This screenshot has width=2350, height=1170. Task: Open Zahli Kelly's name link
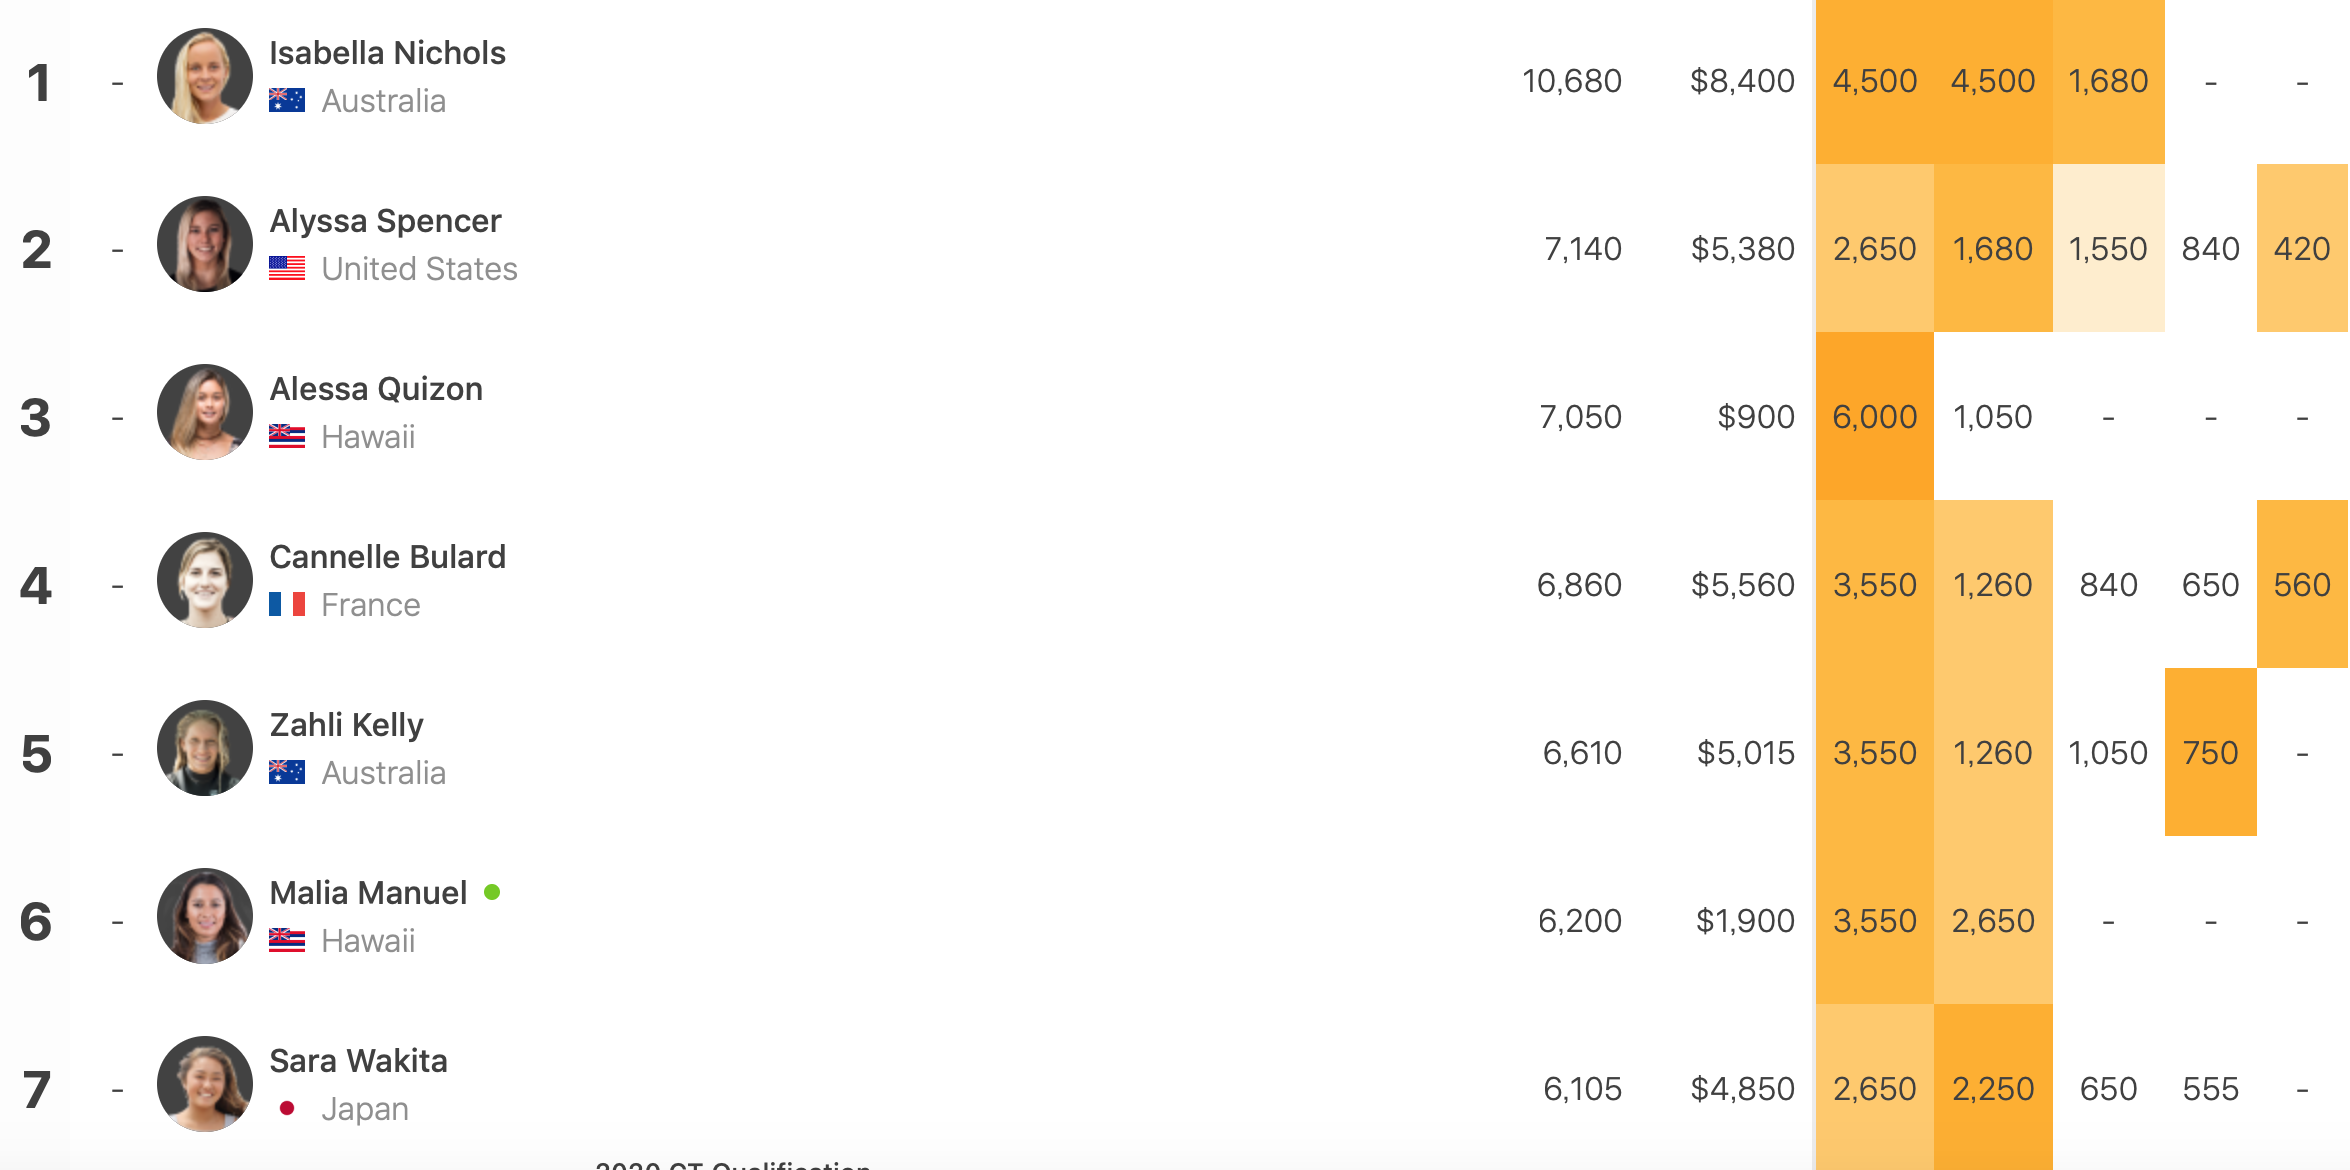pos(346,724)
